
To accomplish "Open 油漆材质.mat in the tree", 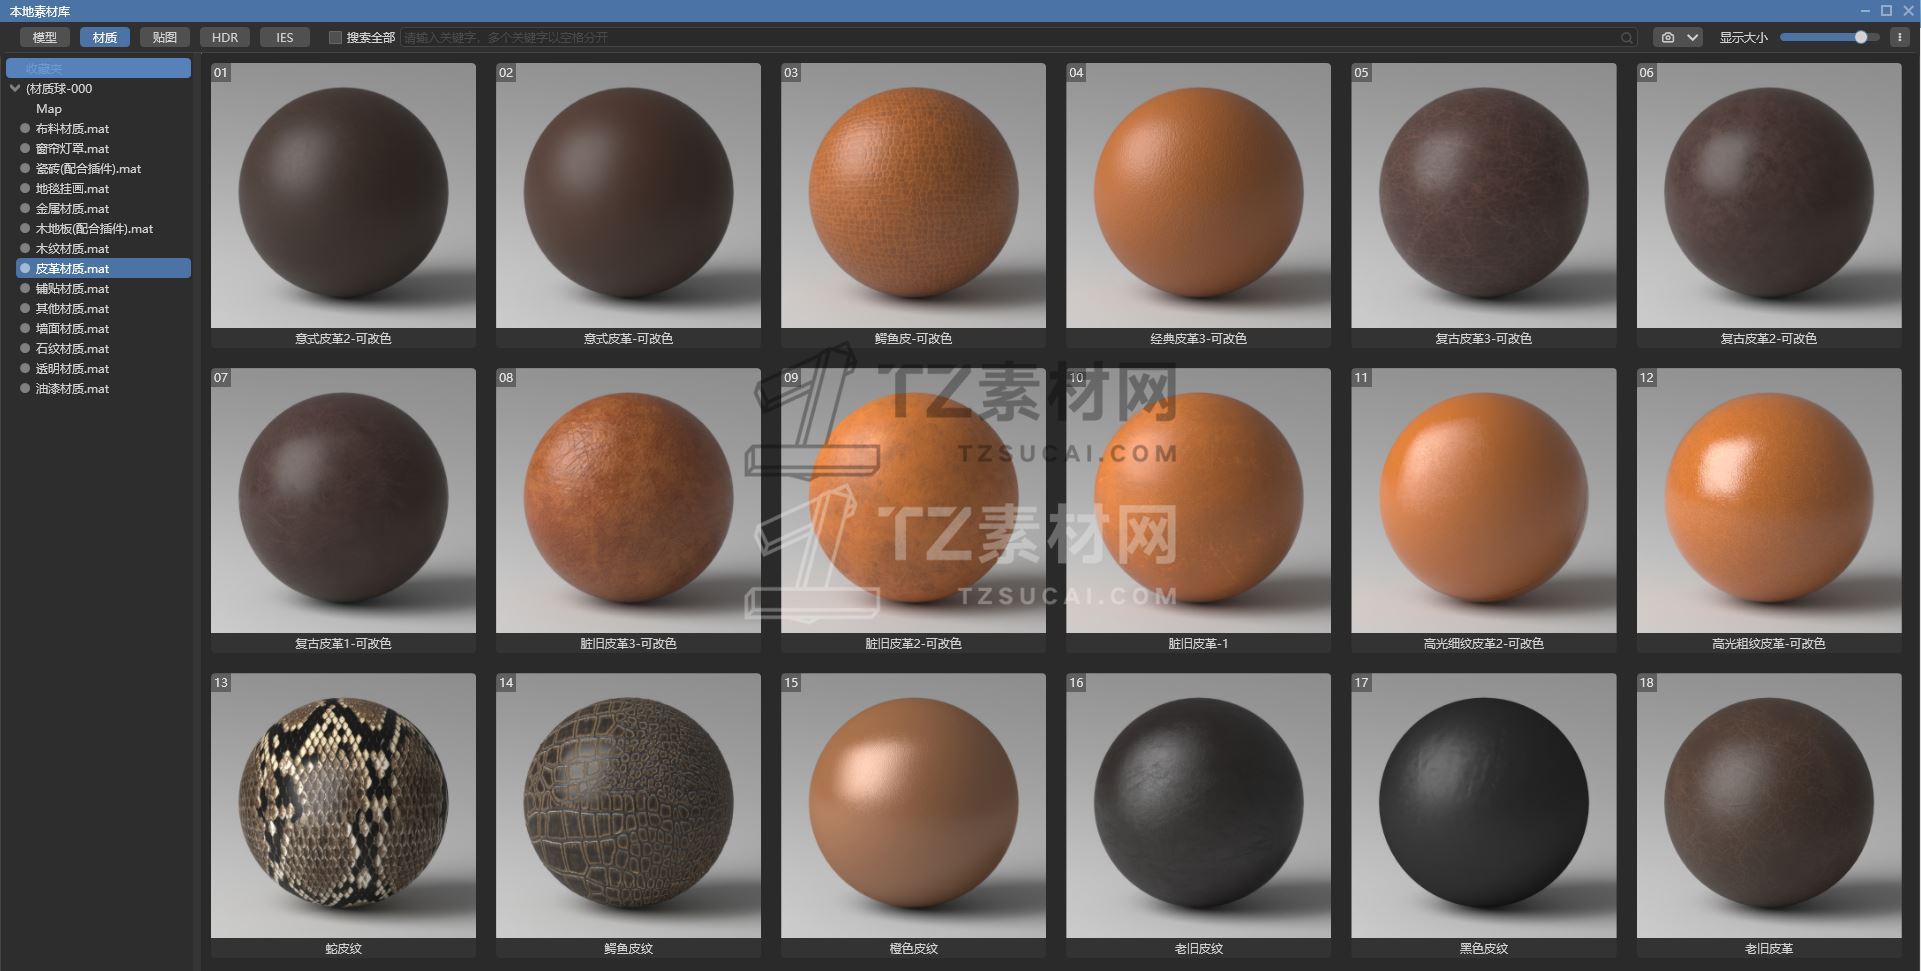I will tap(72, 388).
